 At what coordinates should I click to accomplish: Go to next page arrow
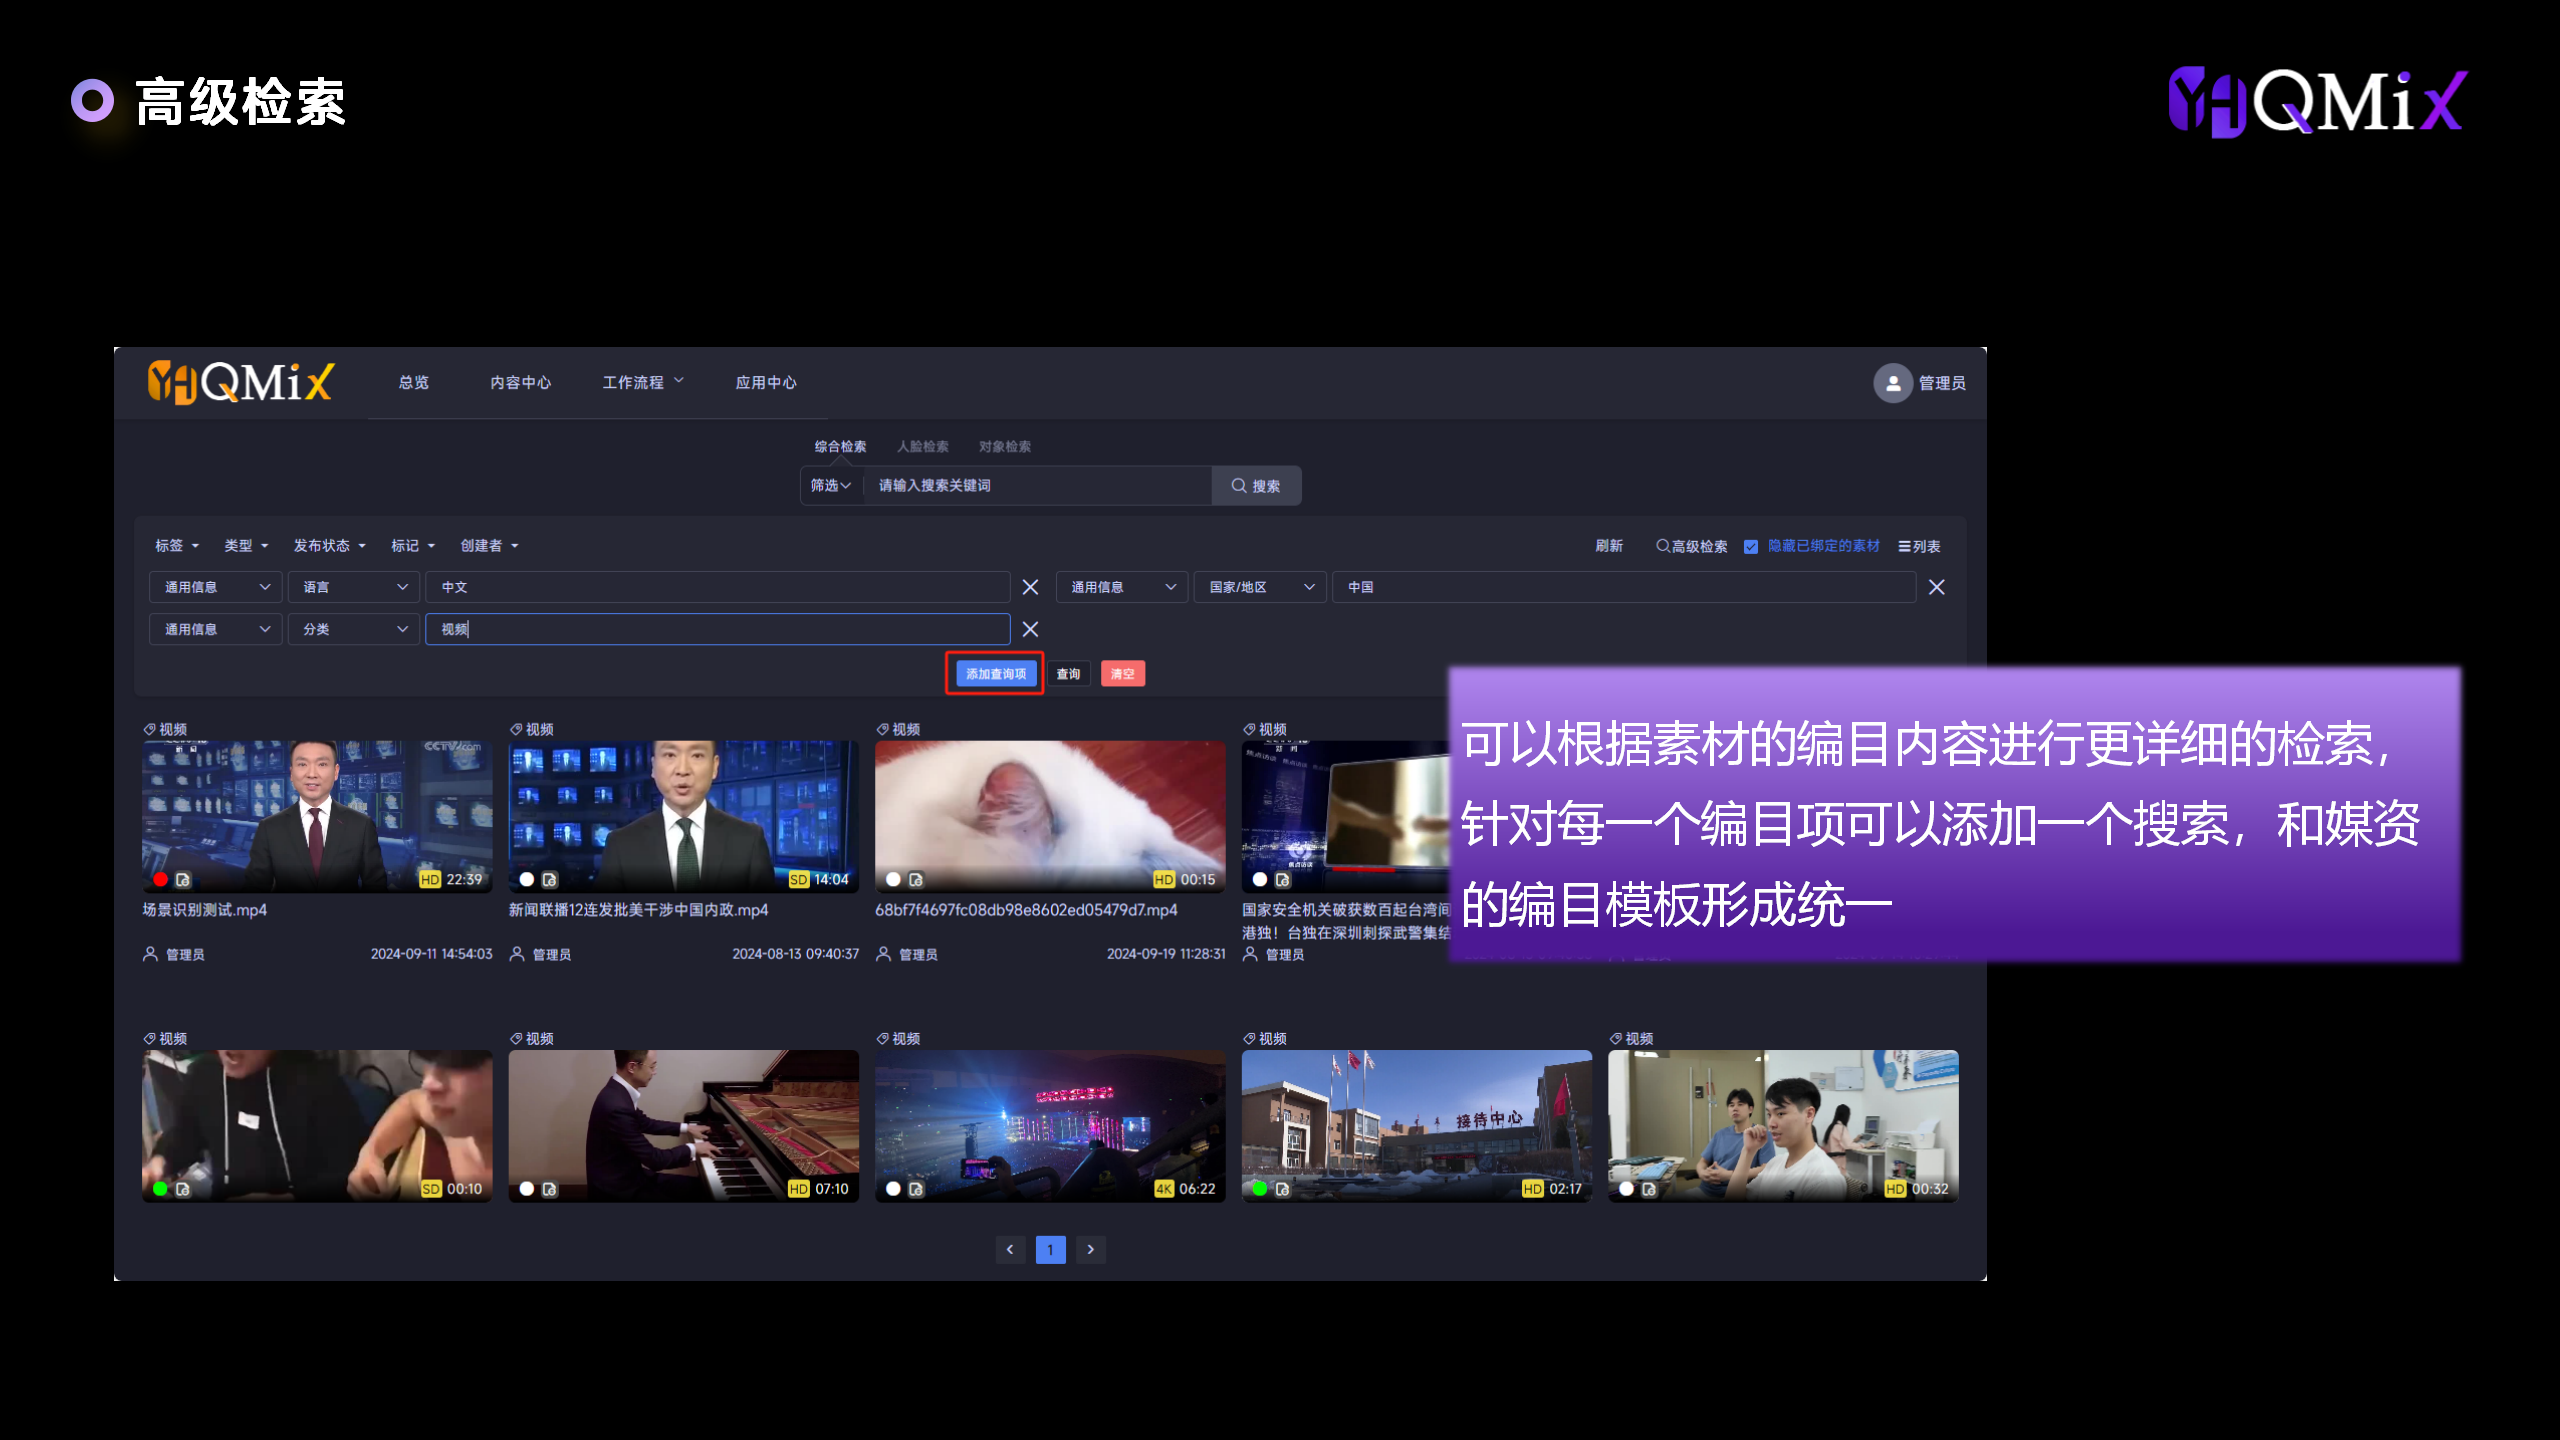coord(1091,1249)
